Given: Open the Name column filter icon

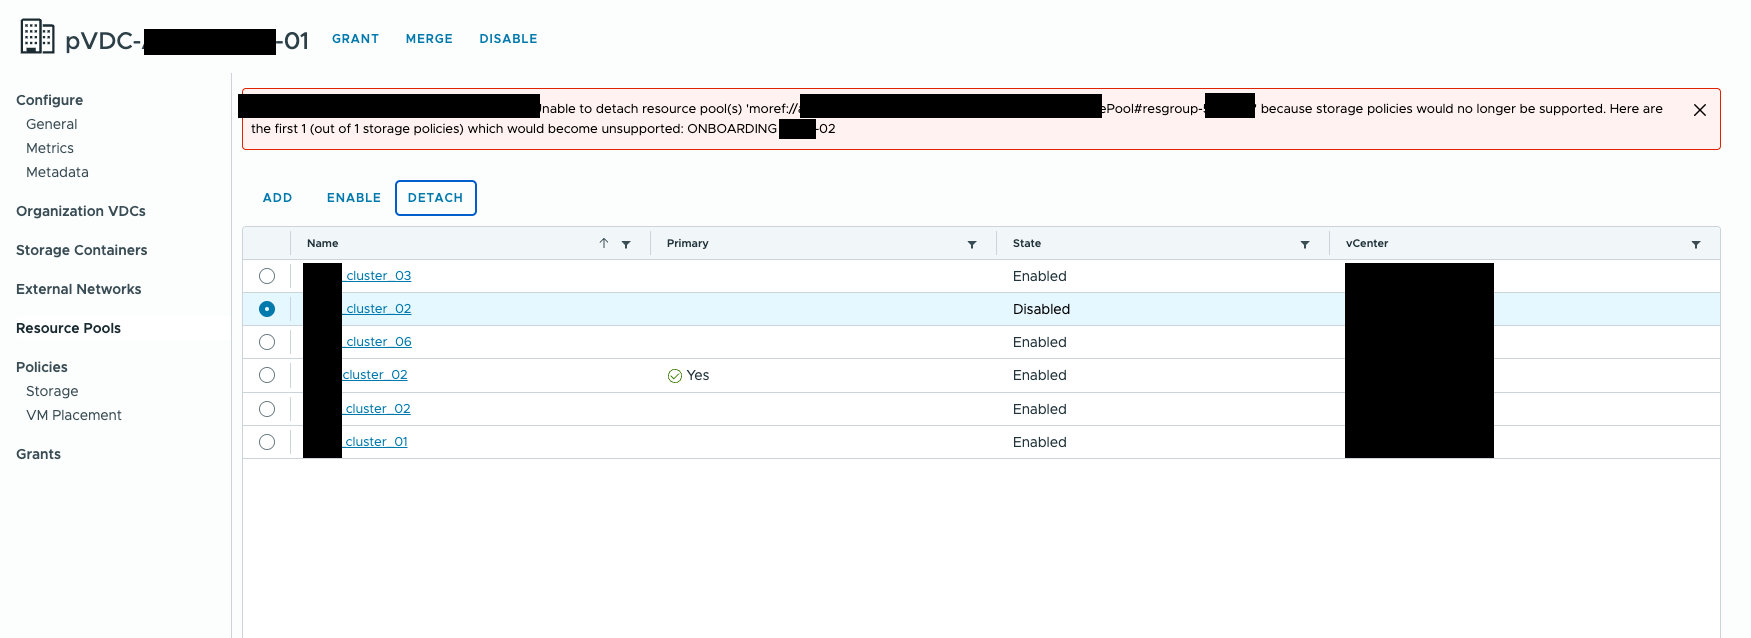Looking at the screenshot, I should 626,244.
